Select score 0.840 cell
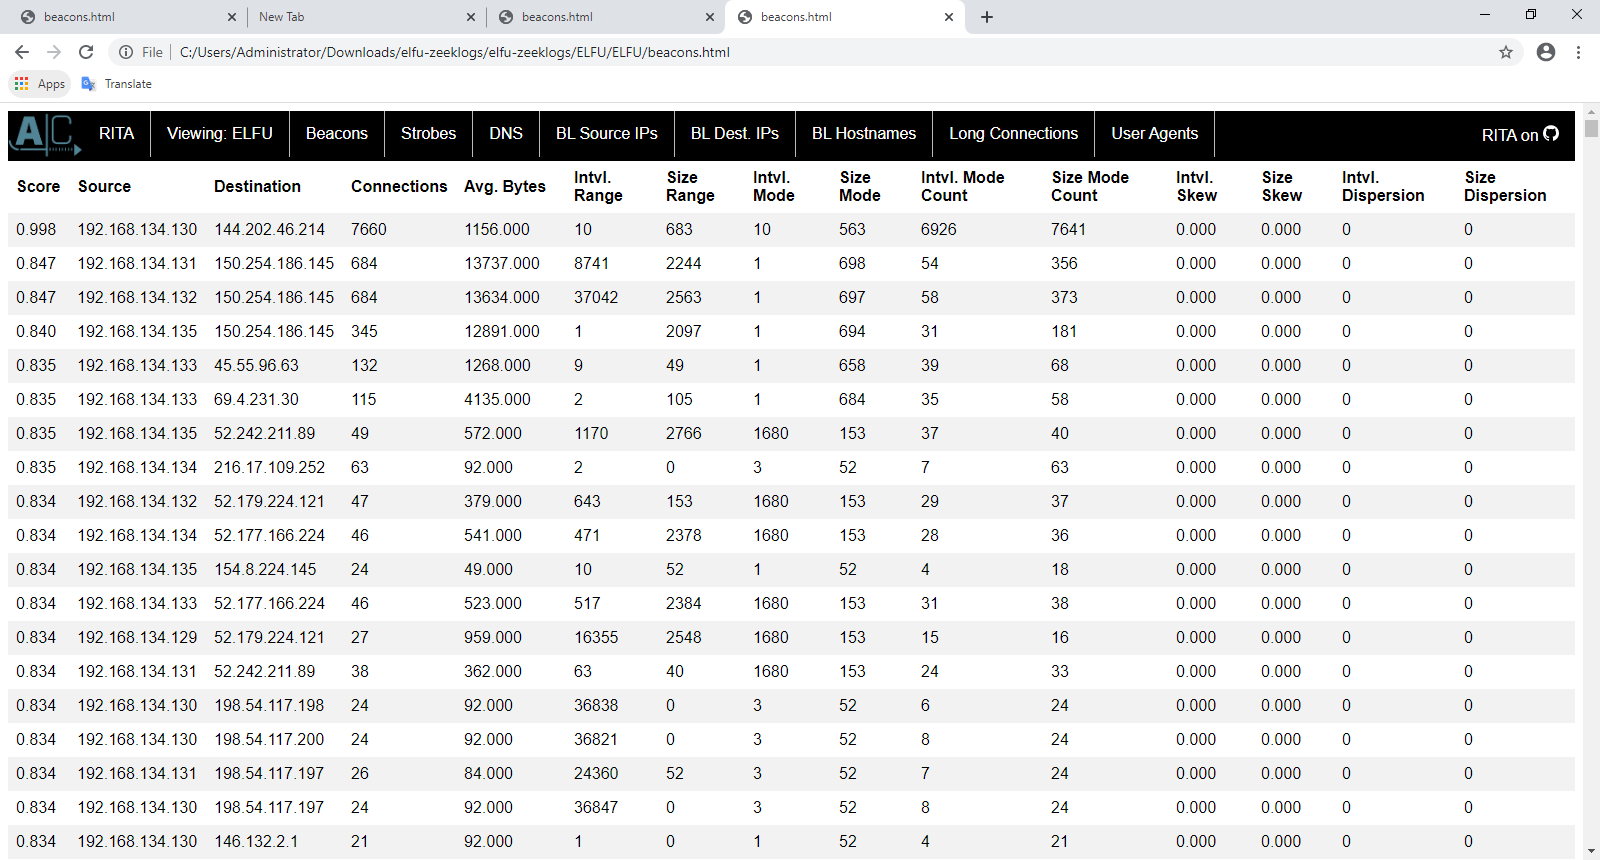 [x=36, y=332]
